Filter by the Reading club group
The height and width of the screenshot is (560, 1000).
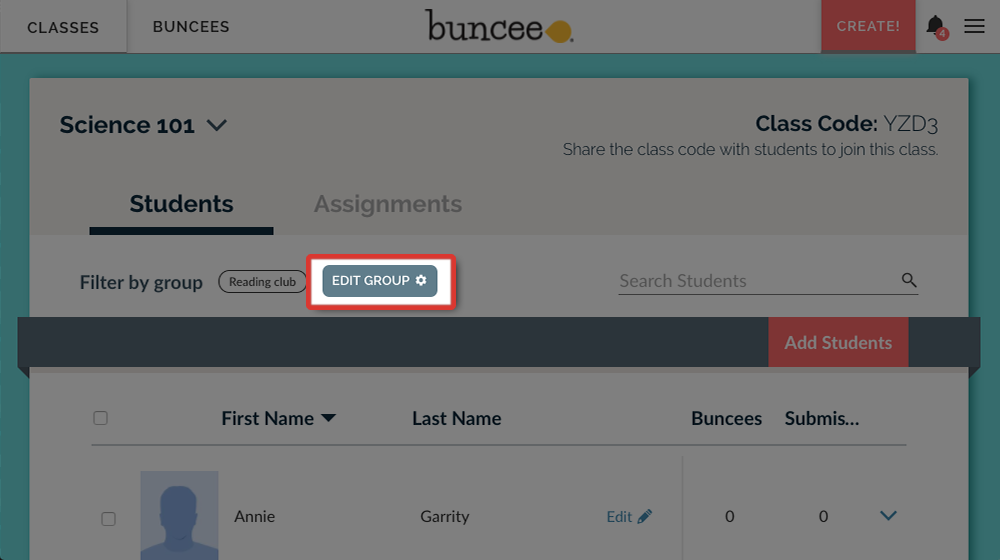pyautogui.click(x=262, y=282)
